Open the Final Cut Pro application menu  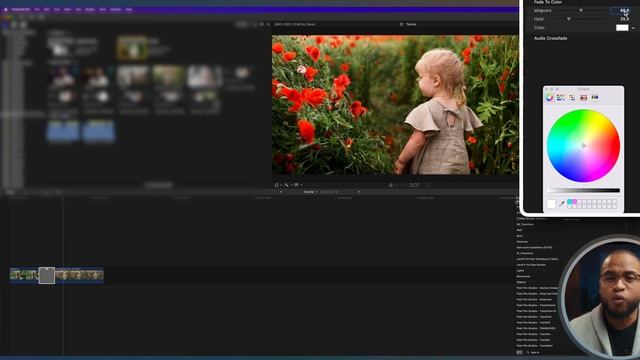[x=21, y=9]
